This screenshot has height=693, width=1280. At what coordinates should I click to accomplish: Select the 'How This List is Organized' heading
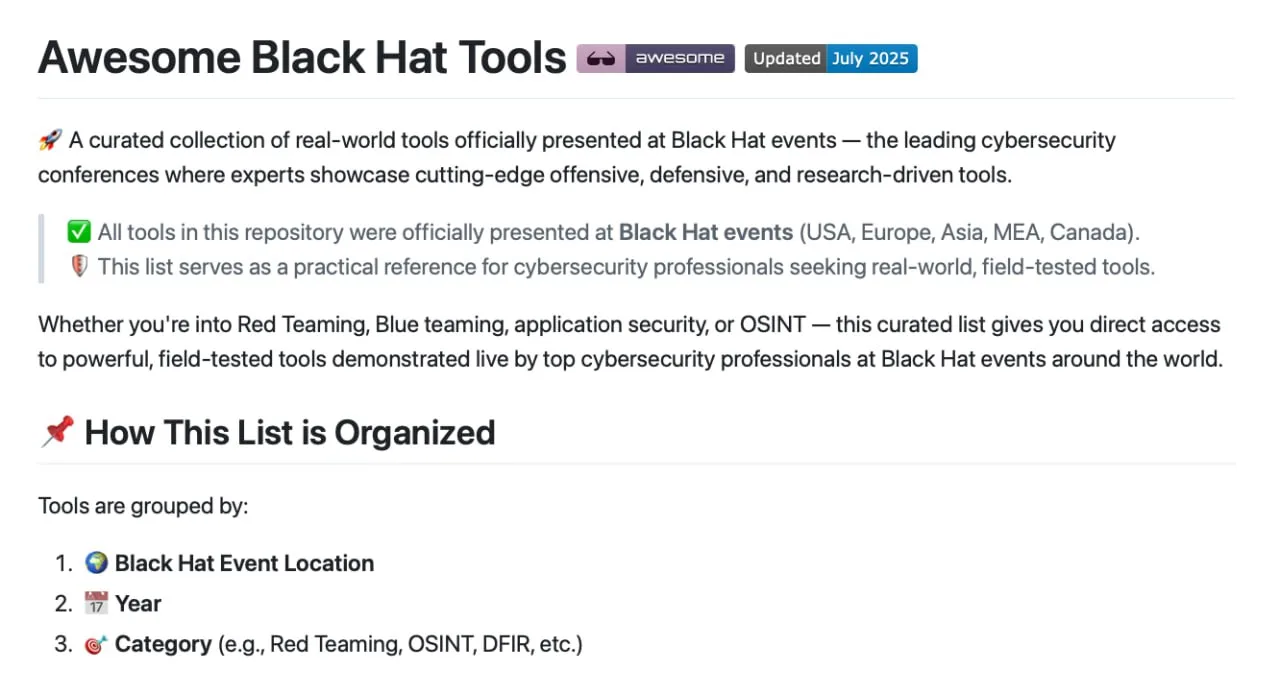[289, 432]
